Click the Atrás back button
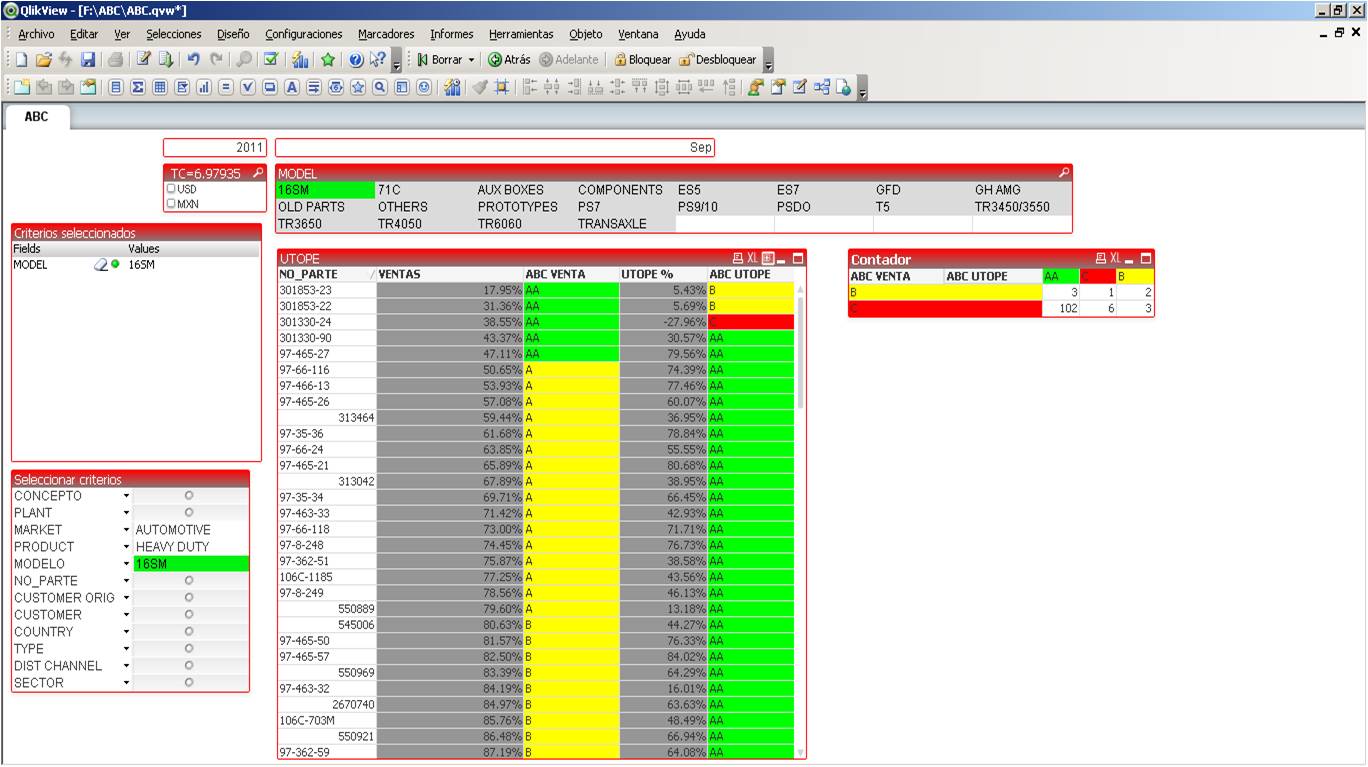 [509, 60]
